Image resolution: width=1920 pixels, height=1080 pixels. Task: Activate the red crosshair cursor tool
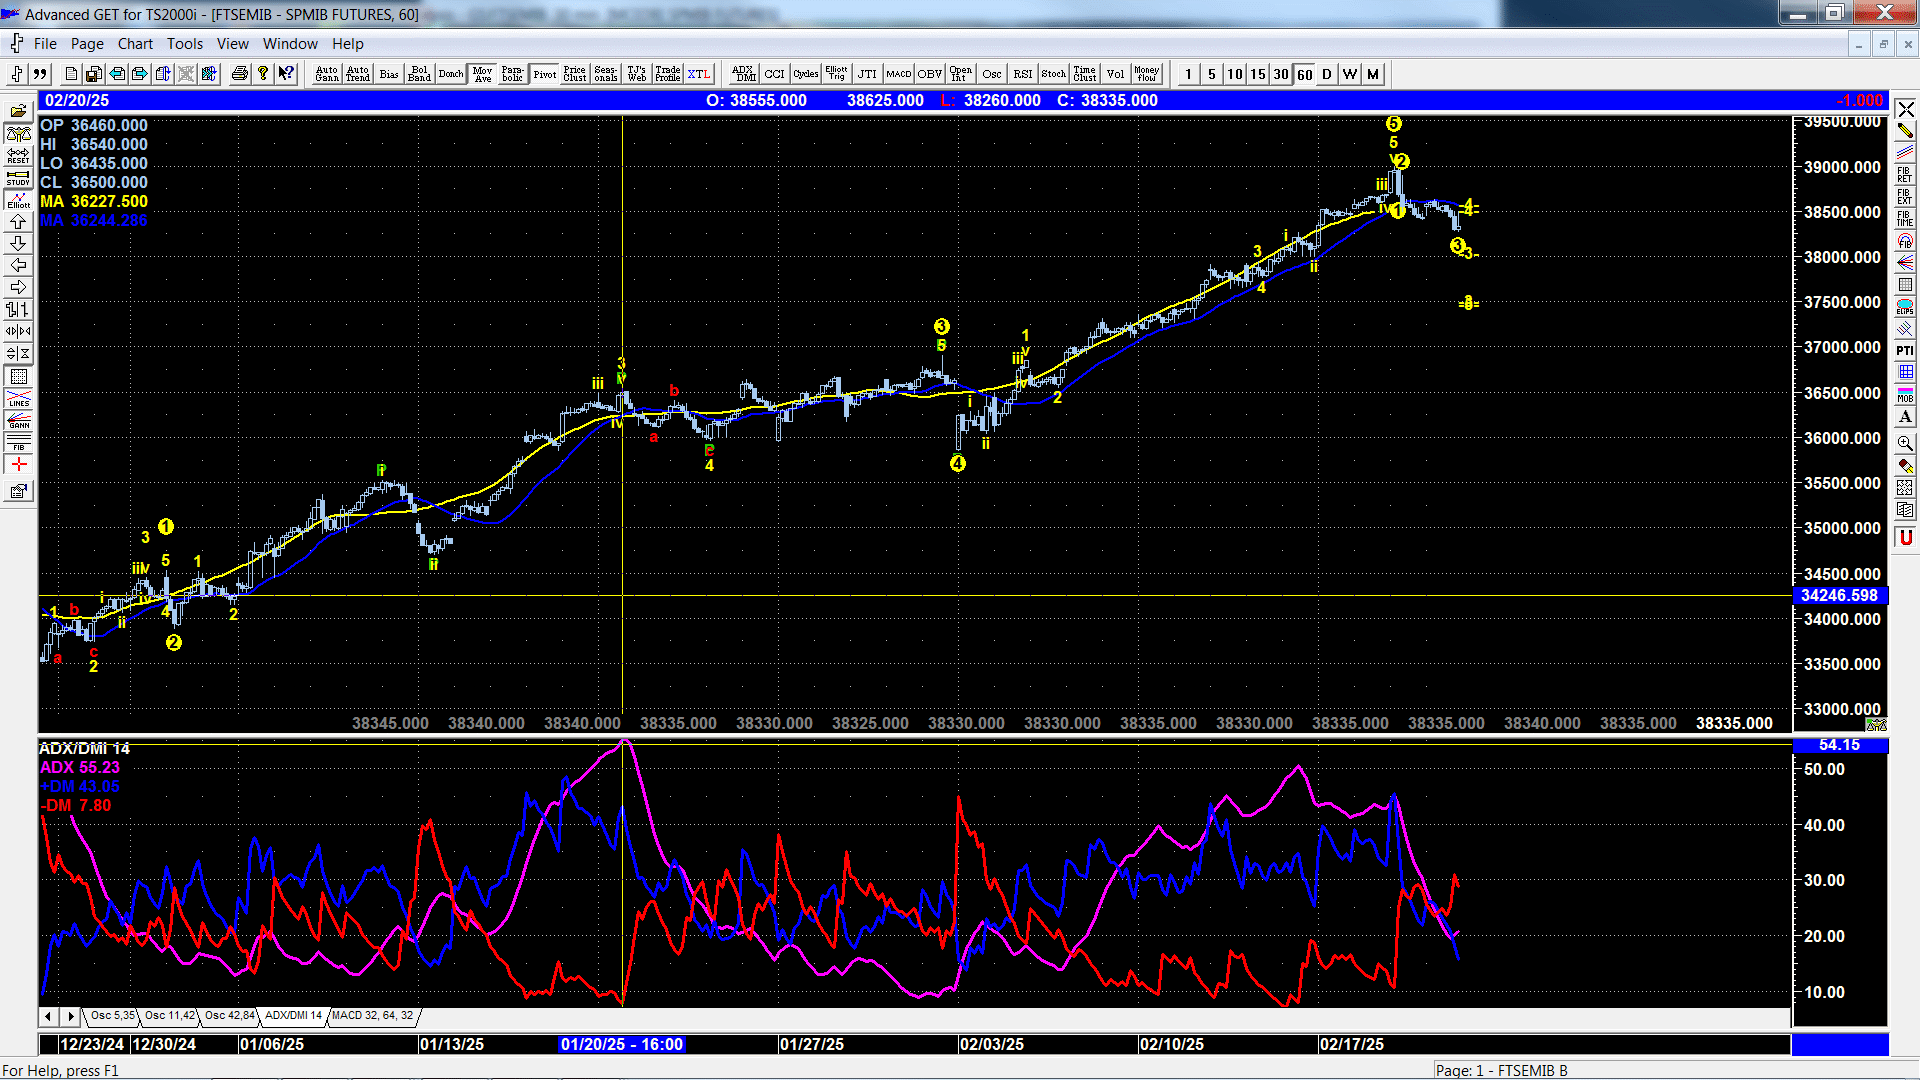[18, 465]
